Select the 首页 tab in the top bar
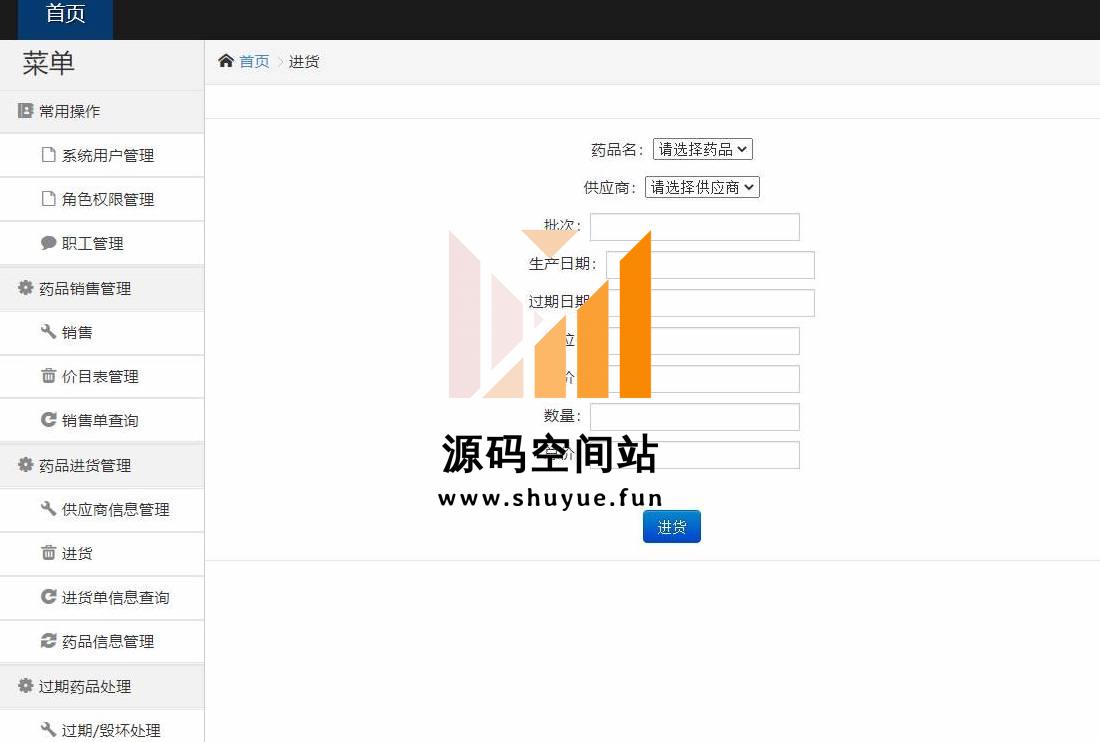The width and height of the screenshot is (1100, 742). 66,14
